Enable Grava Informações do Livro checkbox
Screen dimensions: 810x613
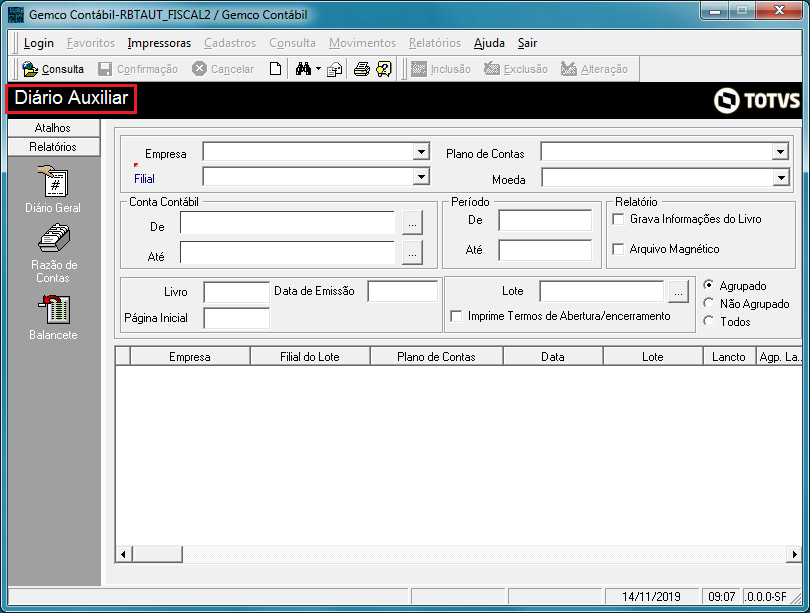point(618,219)
